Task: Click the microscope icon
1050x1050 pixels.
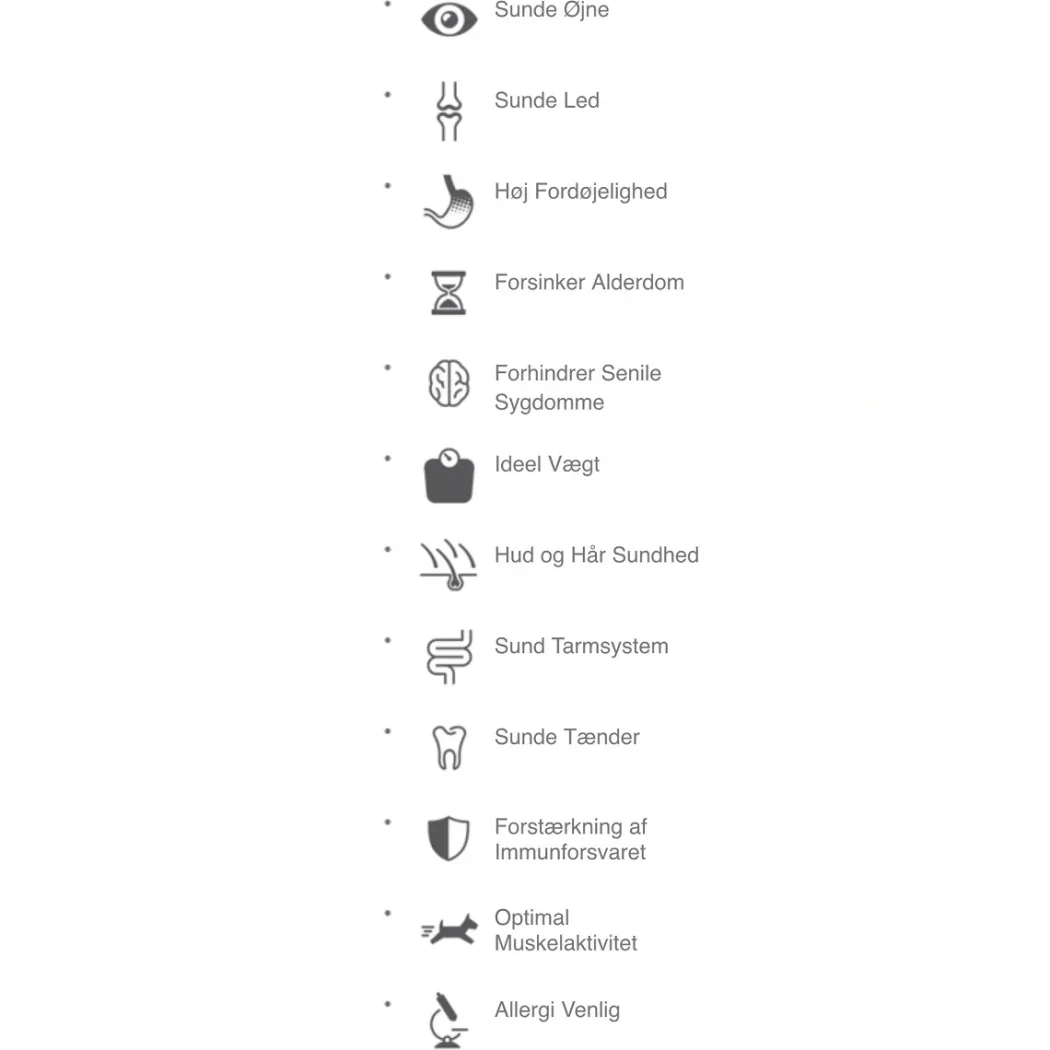Action: click(x=449, y=1020)
